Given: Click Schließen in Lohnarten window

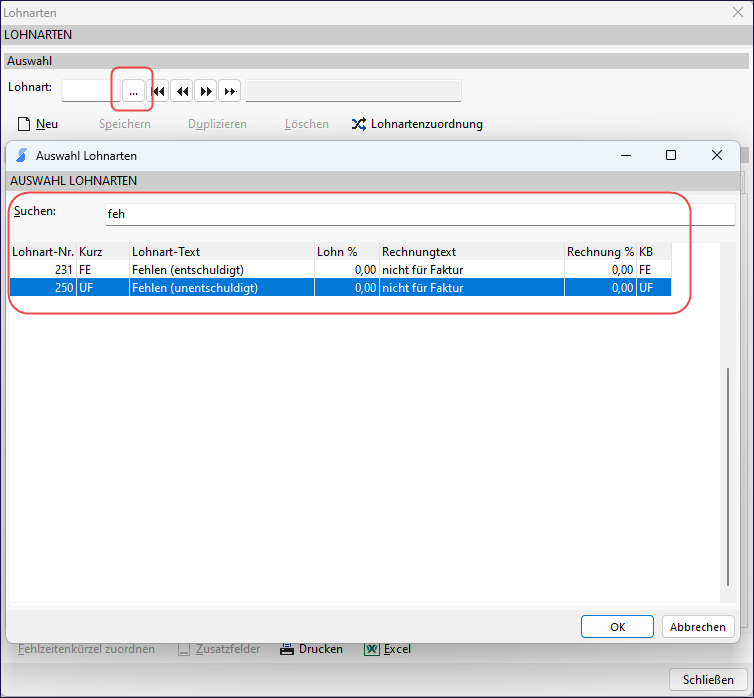Looking at the screenshot, I should click(x=708, y=680).
